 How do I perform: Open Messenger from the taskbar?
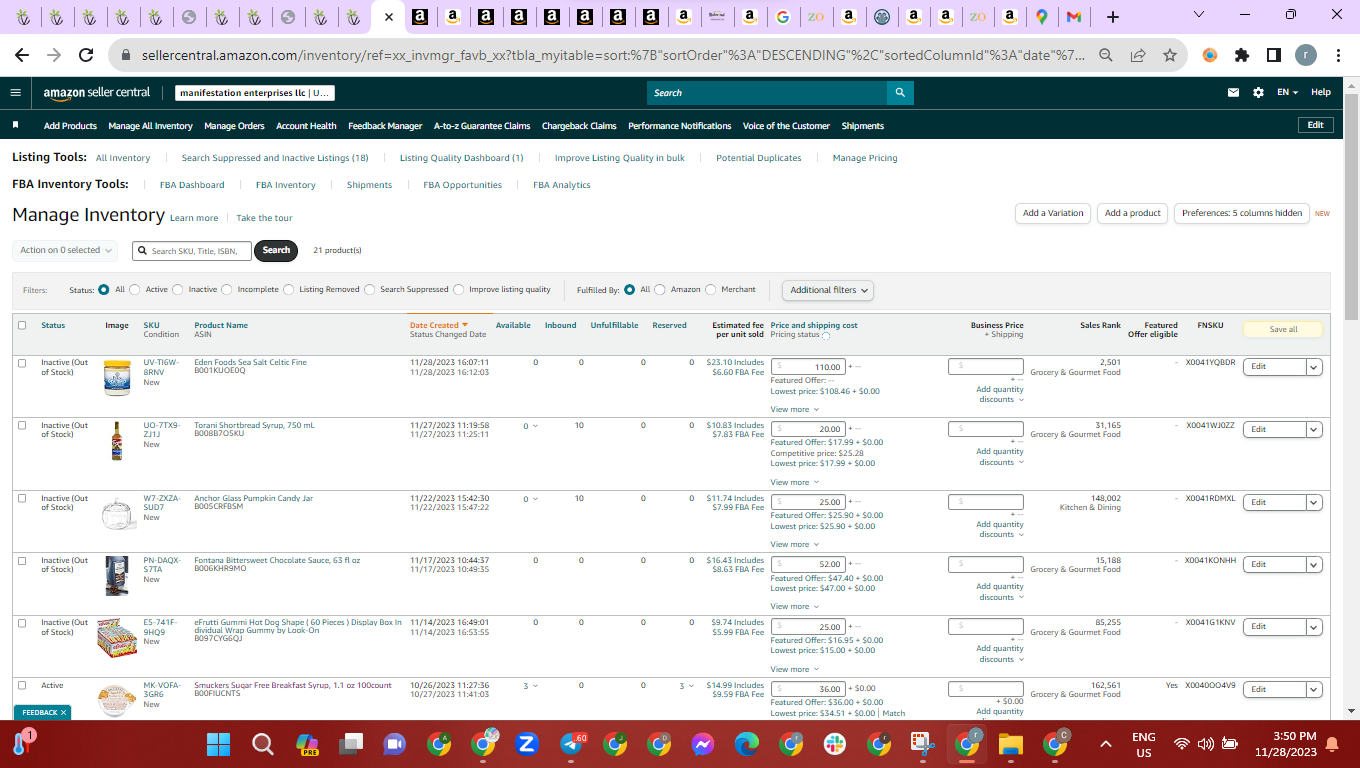(x=703, y=744)
